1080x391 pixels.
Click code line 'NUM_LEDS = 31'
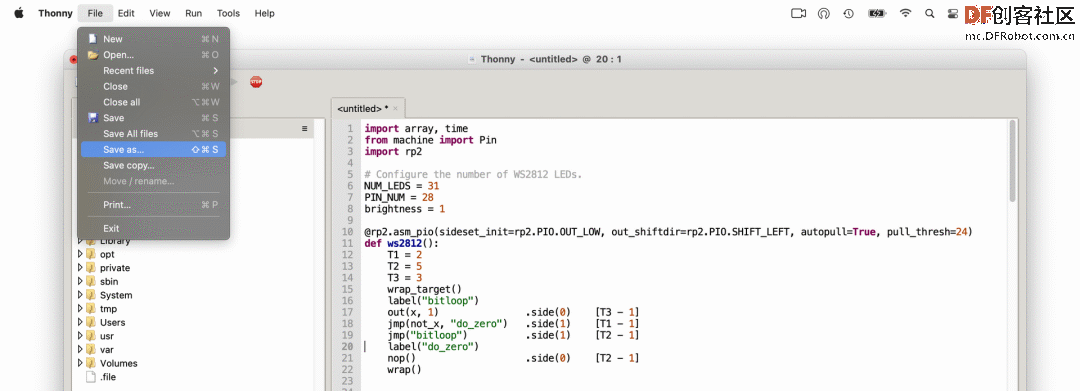402,186
